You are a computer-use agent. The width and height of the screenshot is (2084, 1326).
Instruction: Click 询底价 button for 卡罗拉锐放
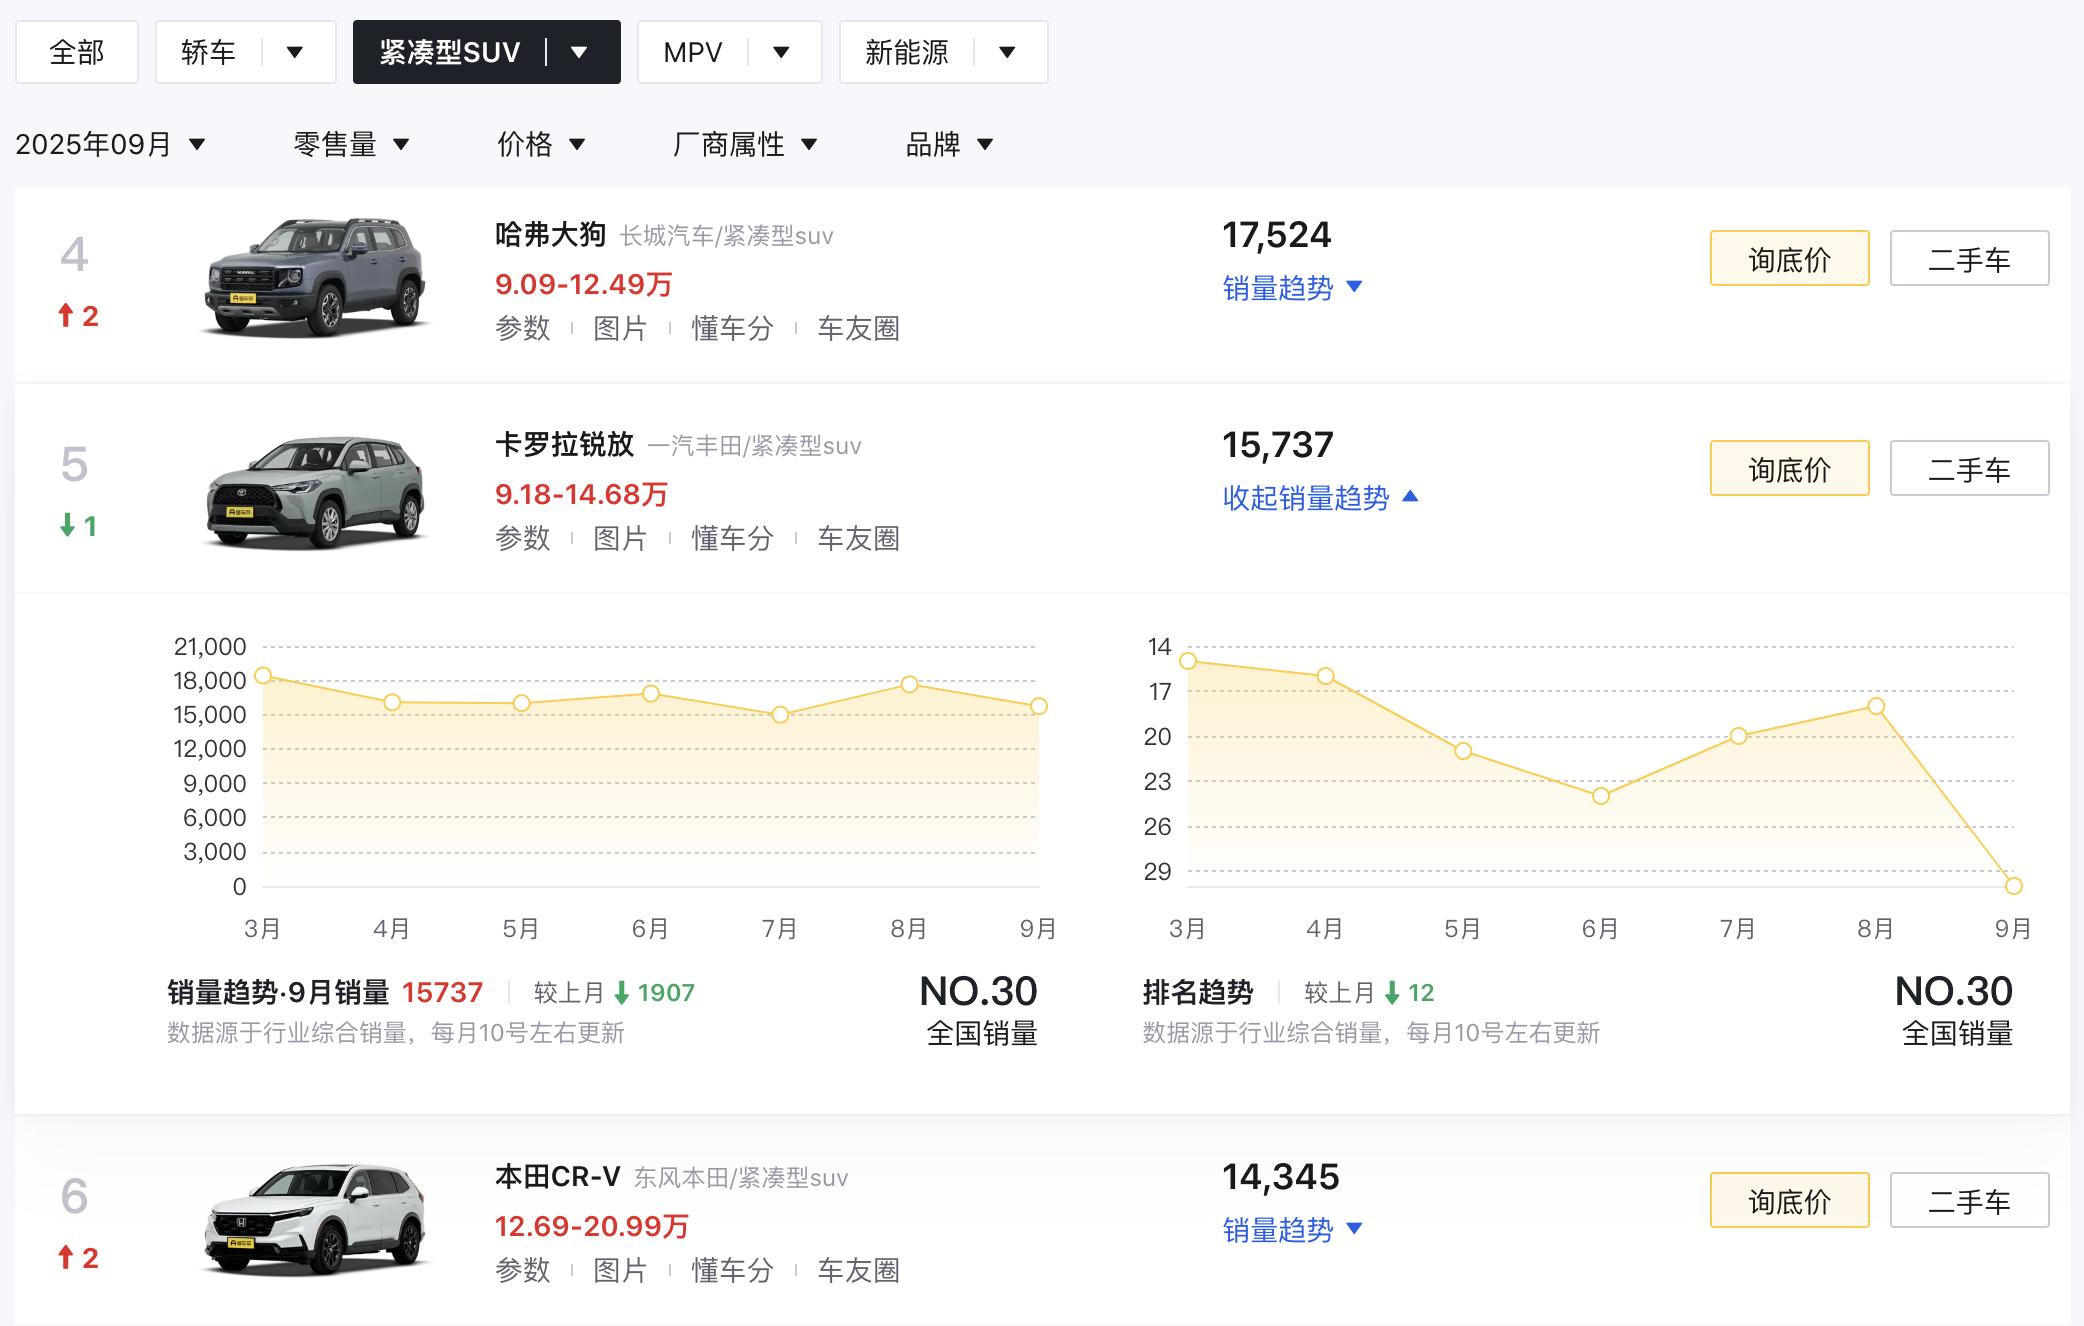click(1789, 468)
